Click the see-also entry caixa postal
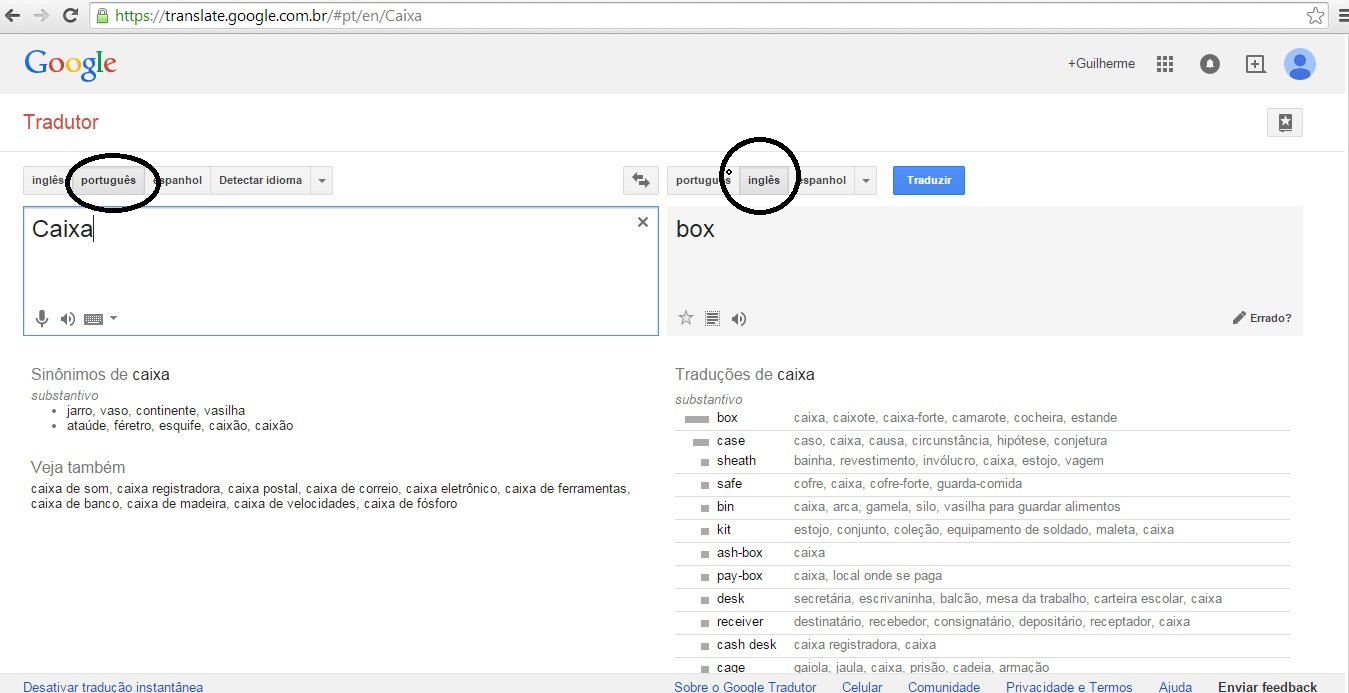Image resolution: width=1349 pixels, height=693 pixels. tap(263, 488)
